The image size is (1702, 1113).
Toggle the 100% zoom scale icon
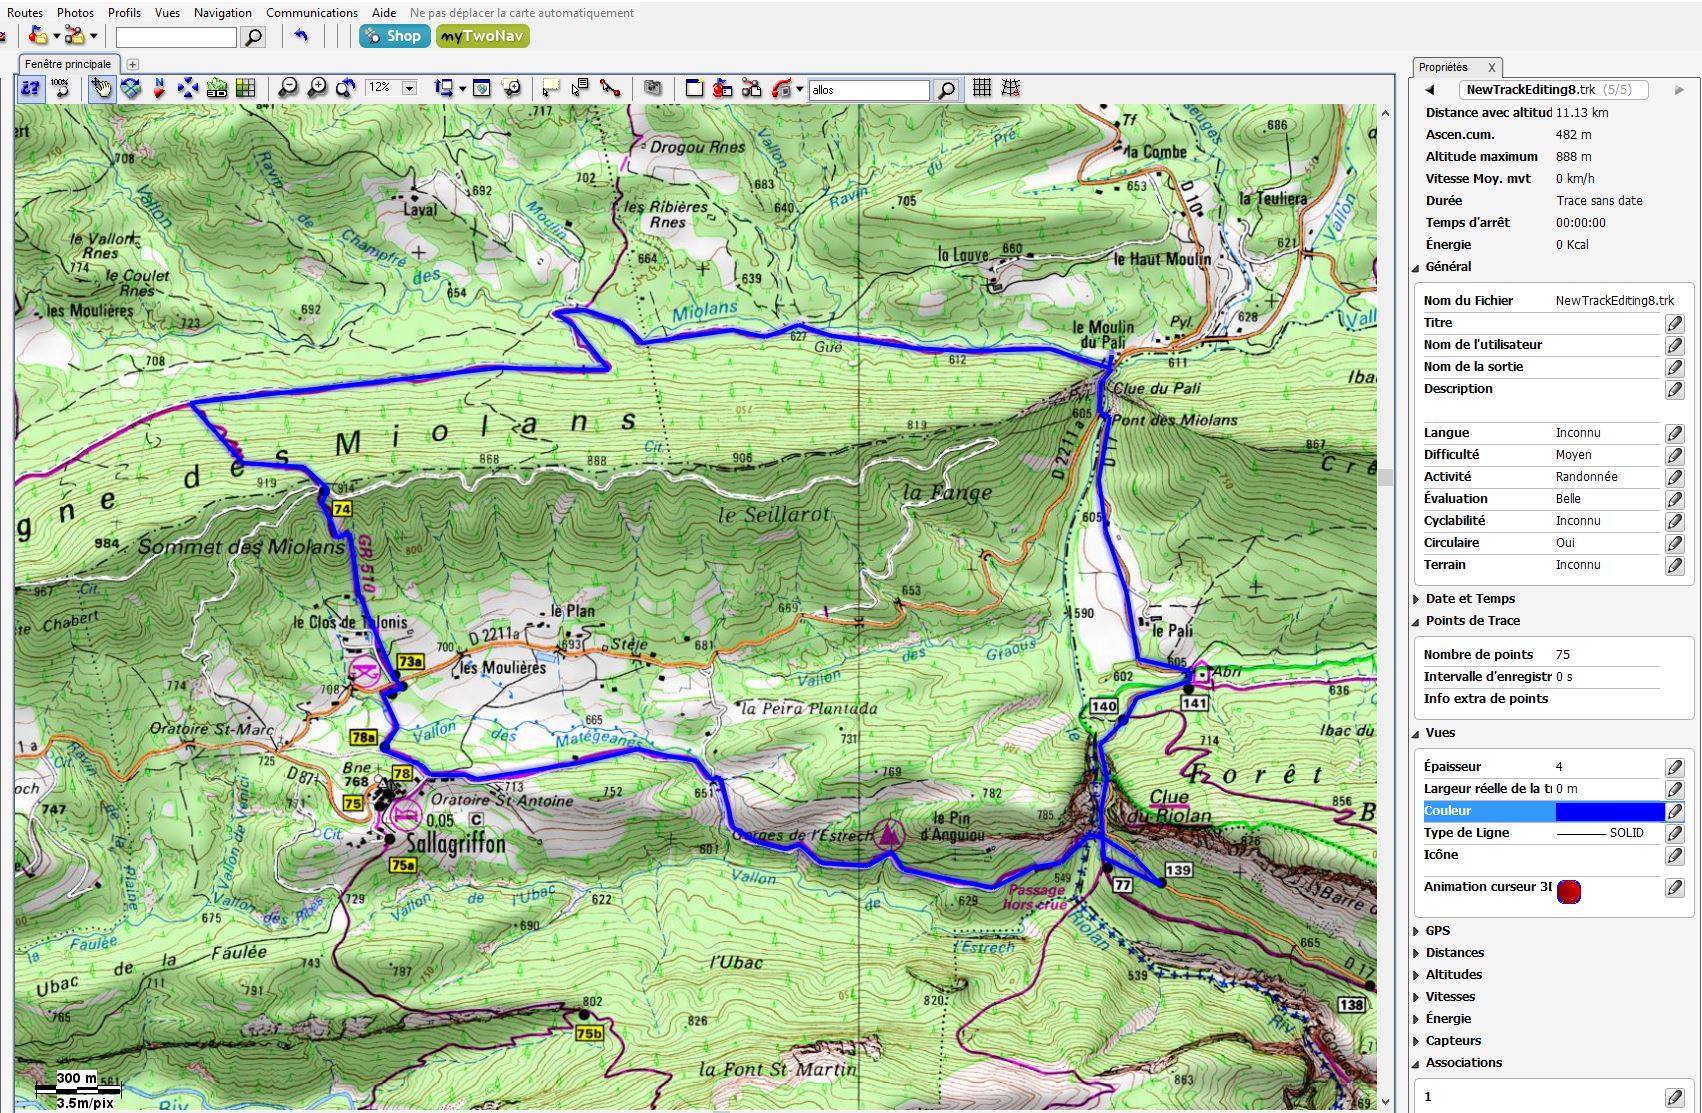click(60, 88)
